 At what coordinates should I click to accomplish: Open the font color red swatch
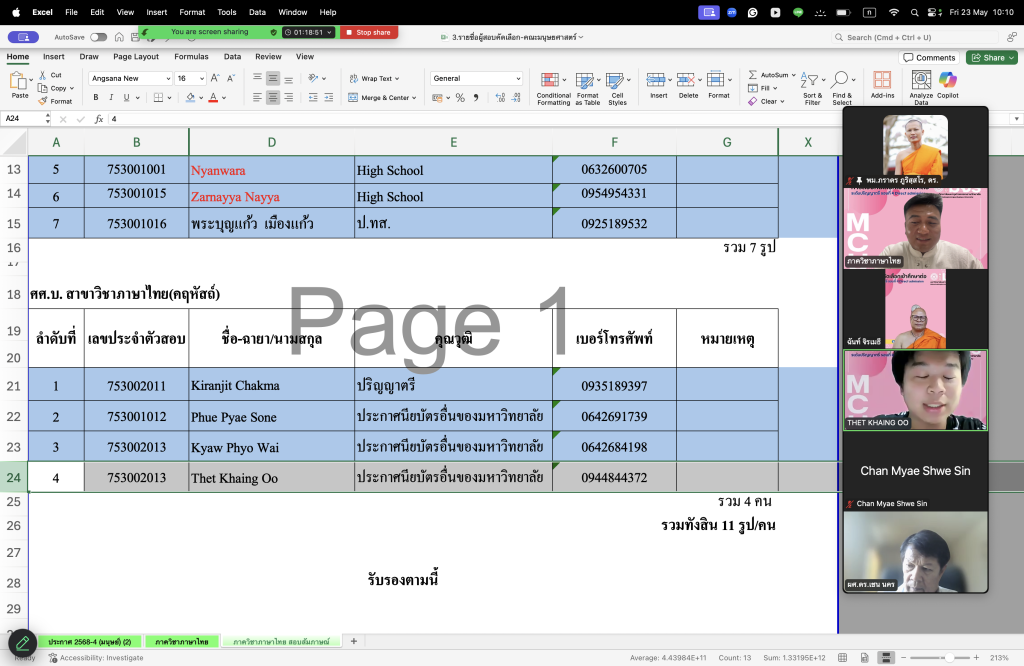pos(213,97)
